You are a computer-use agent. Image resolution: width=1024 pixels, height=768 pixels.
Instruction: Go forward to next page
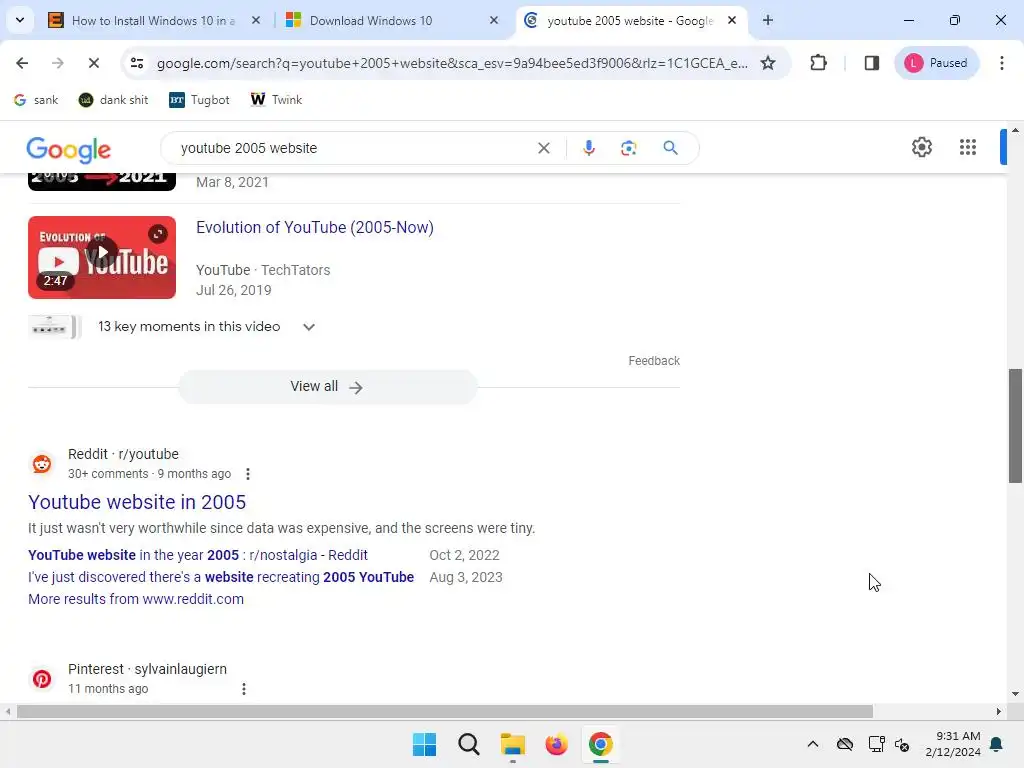(x=57, y=63)
